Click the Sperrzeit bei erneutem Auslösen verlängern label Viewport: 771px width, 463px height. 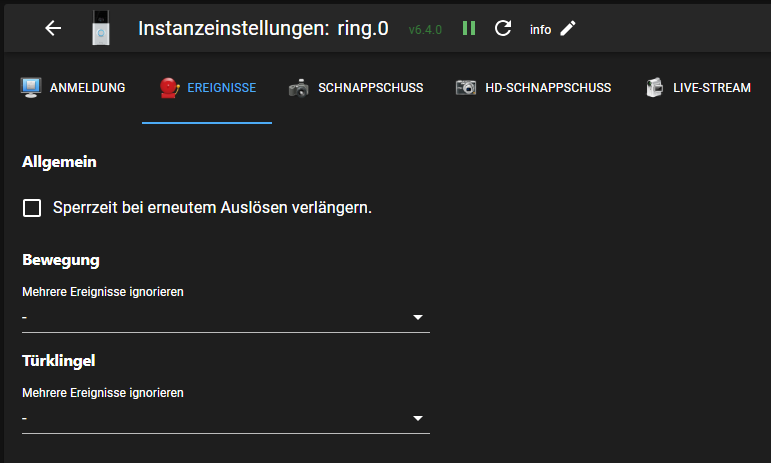click(x=212, y=208)
